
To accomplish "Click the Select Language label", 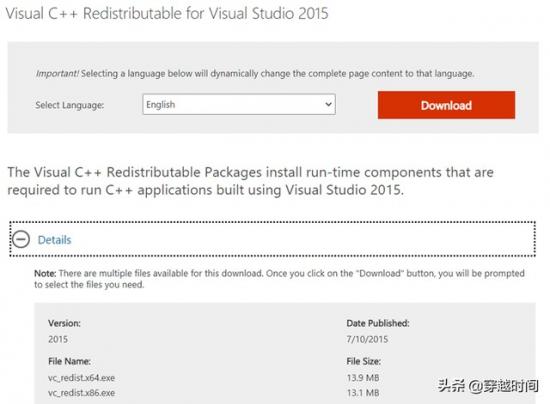I will (69, 105).
